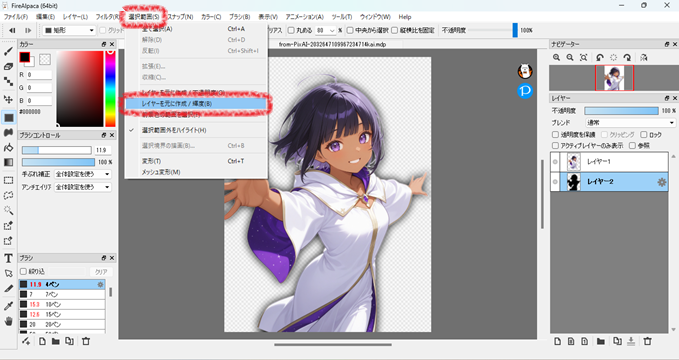The height and width of the screenshot is (360, 679).
Task: Click the brush size slider
Action: (57, 150)
